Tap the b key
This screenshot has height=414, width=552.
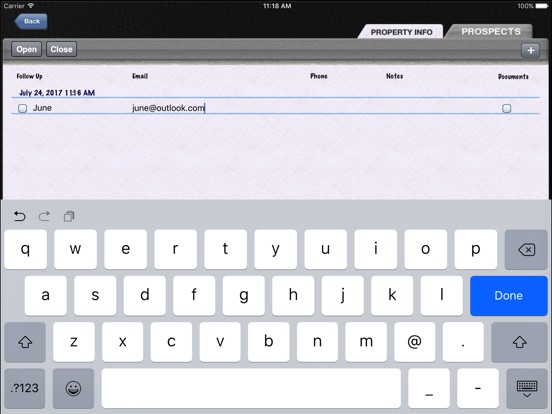tap(268, 342)
